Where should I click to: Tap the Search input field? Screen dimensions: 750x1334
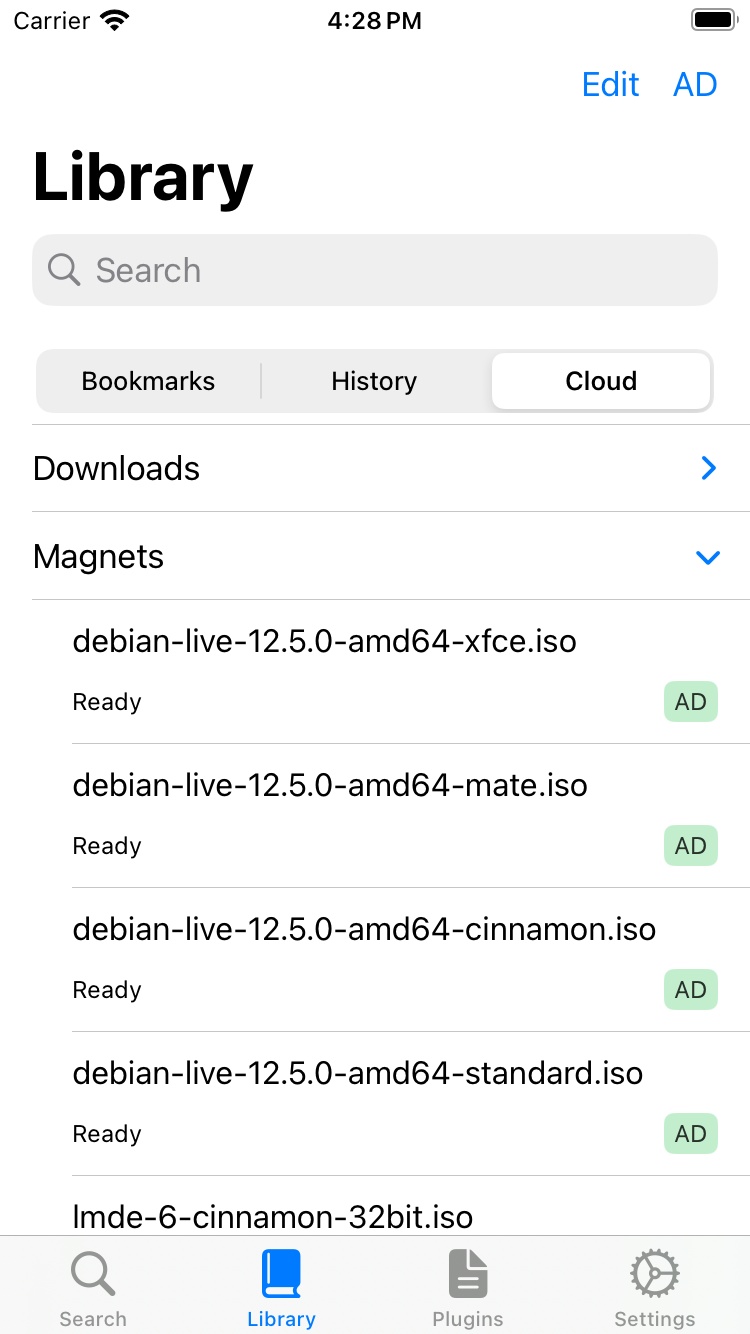pos(375,270)
